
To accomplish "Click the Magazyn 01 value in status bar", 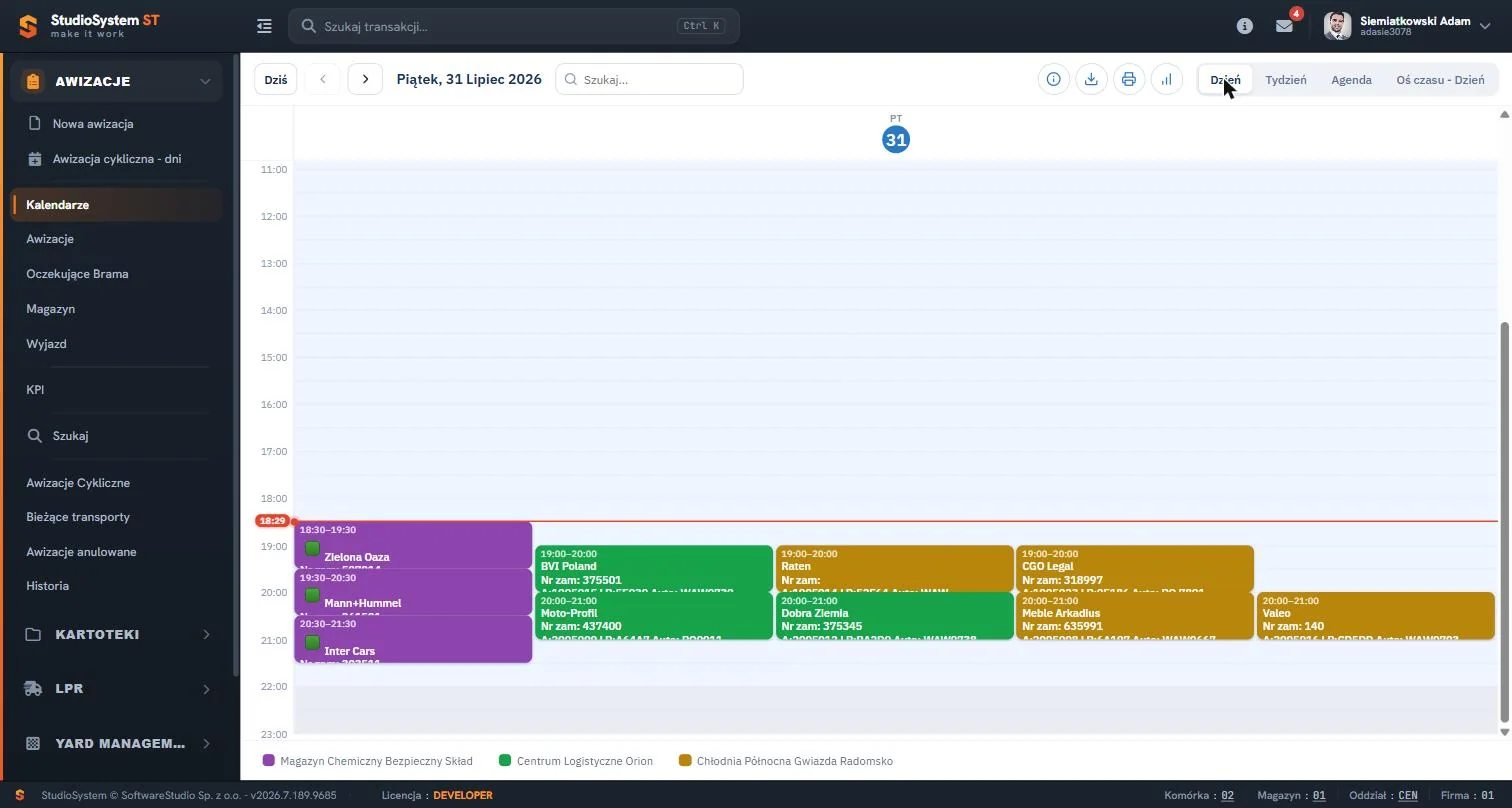I will [1319, 795].
